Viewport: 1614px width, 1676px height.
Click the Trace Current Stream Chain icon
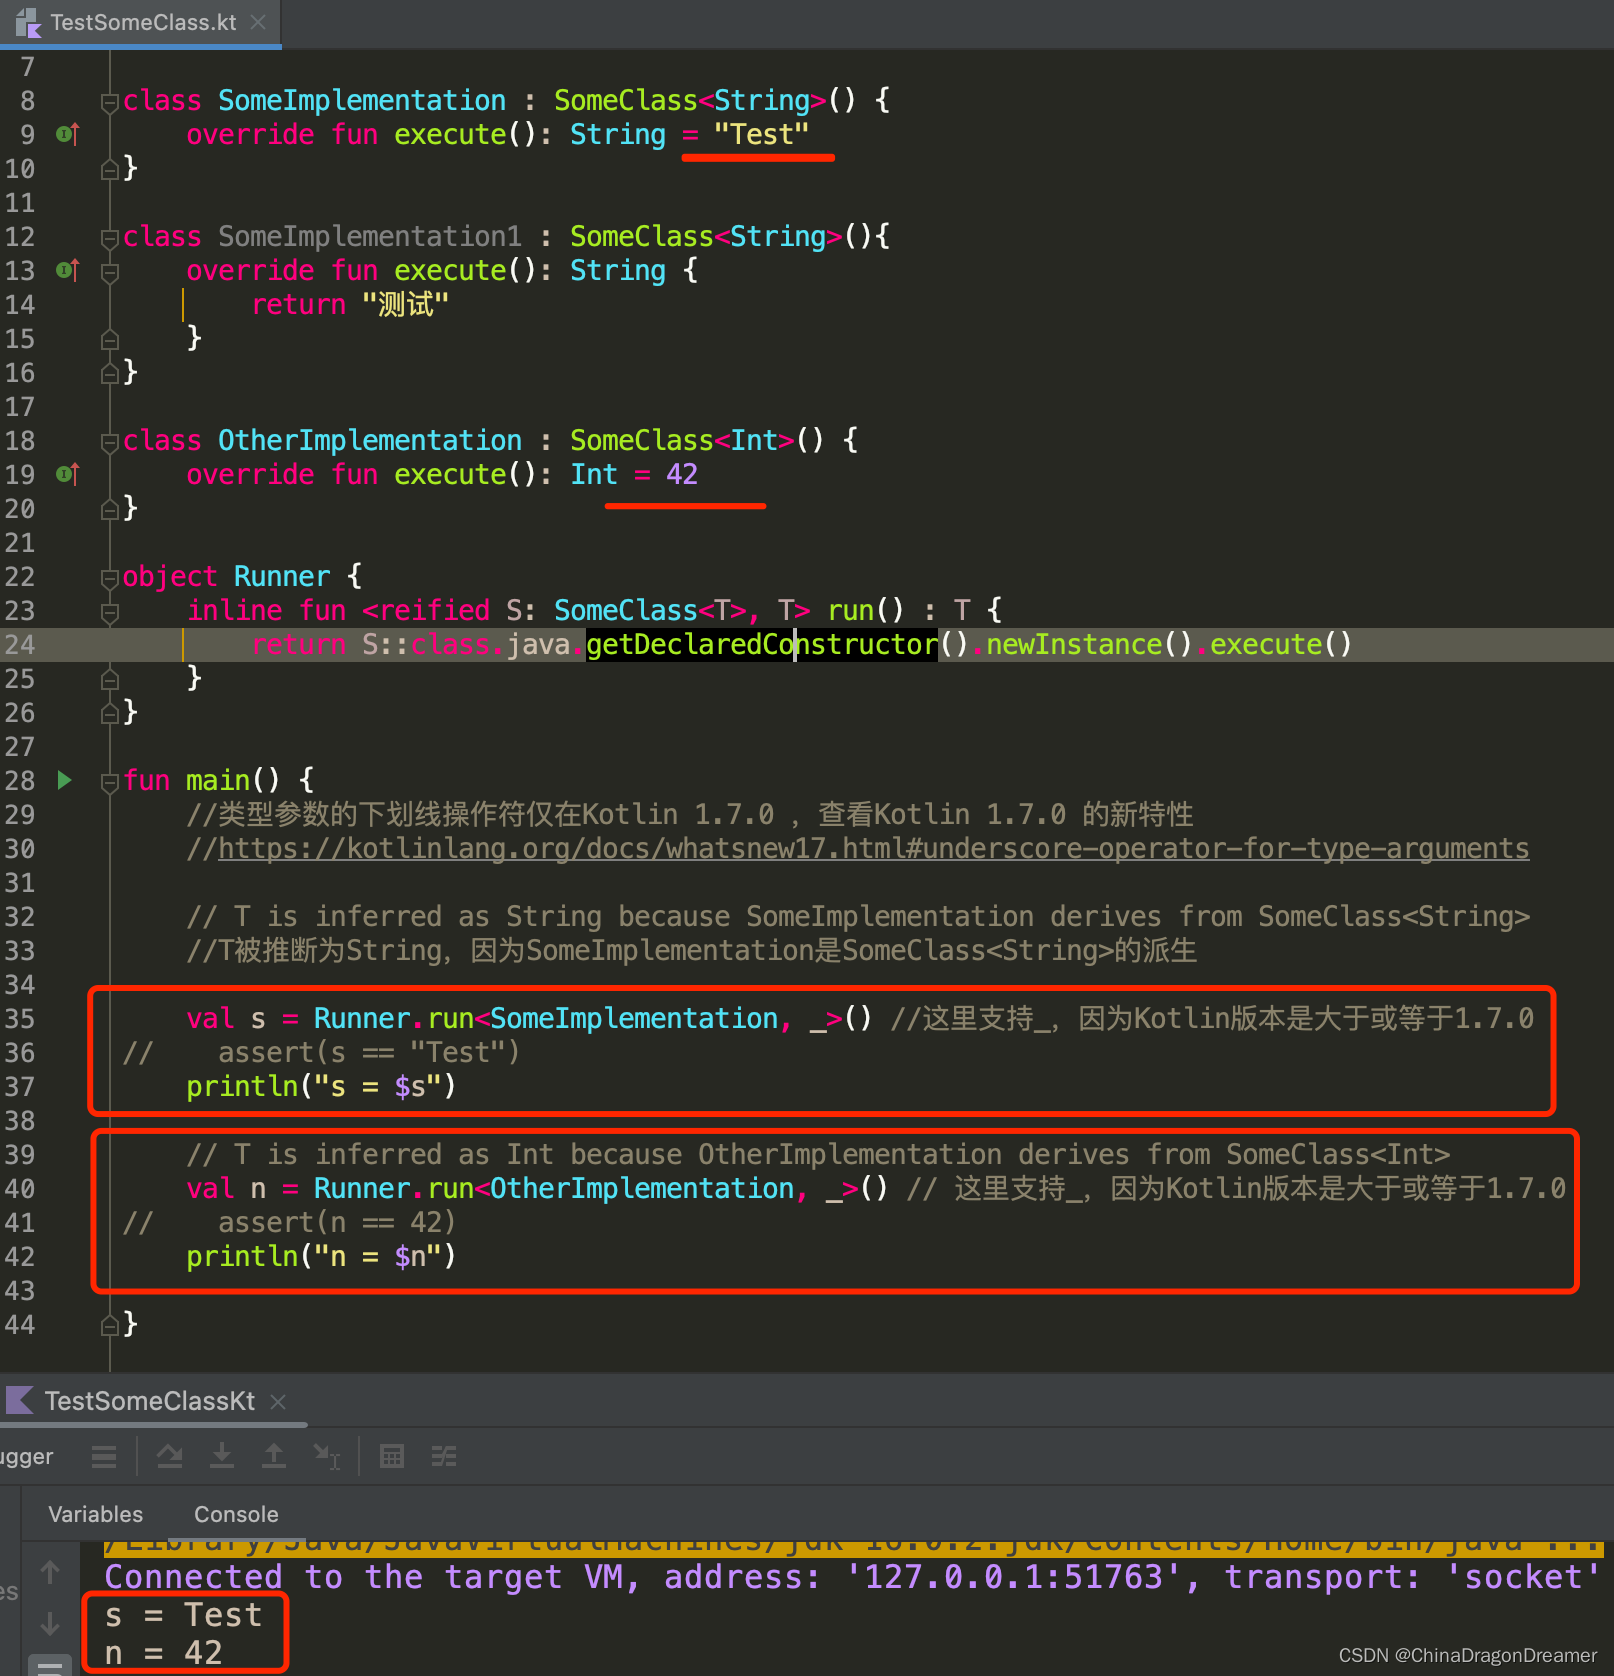[x=444, y=1457]
